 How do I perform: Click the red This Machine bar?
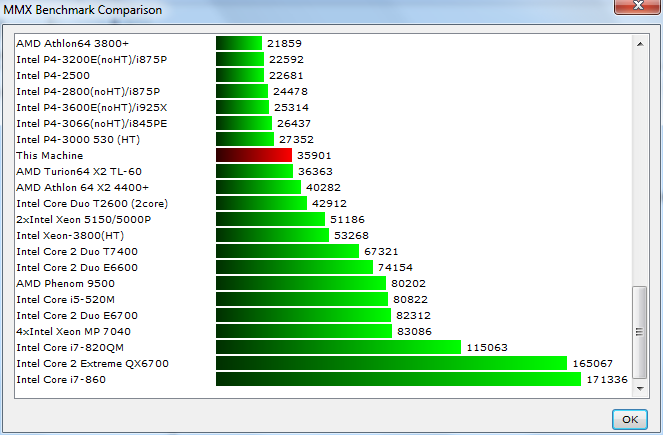254,155
